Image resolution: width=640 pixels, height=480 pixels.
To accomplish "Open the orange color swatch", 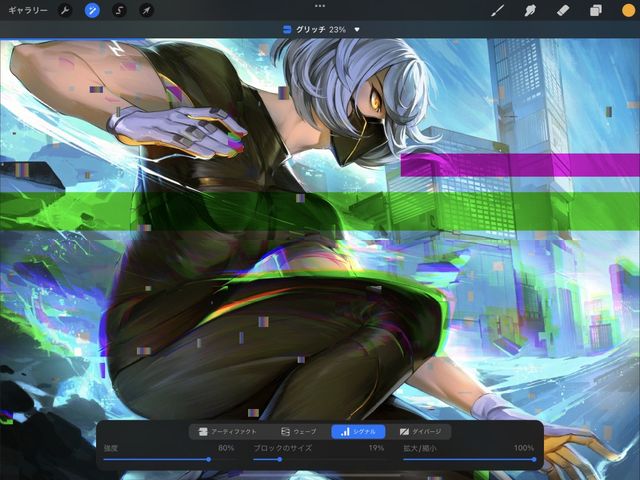I will click(x=628, y=10).
